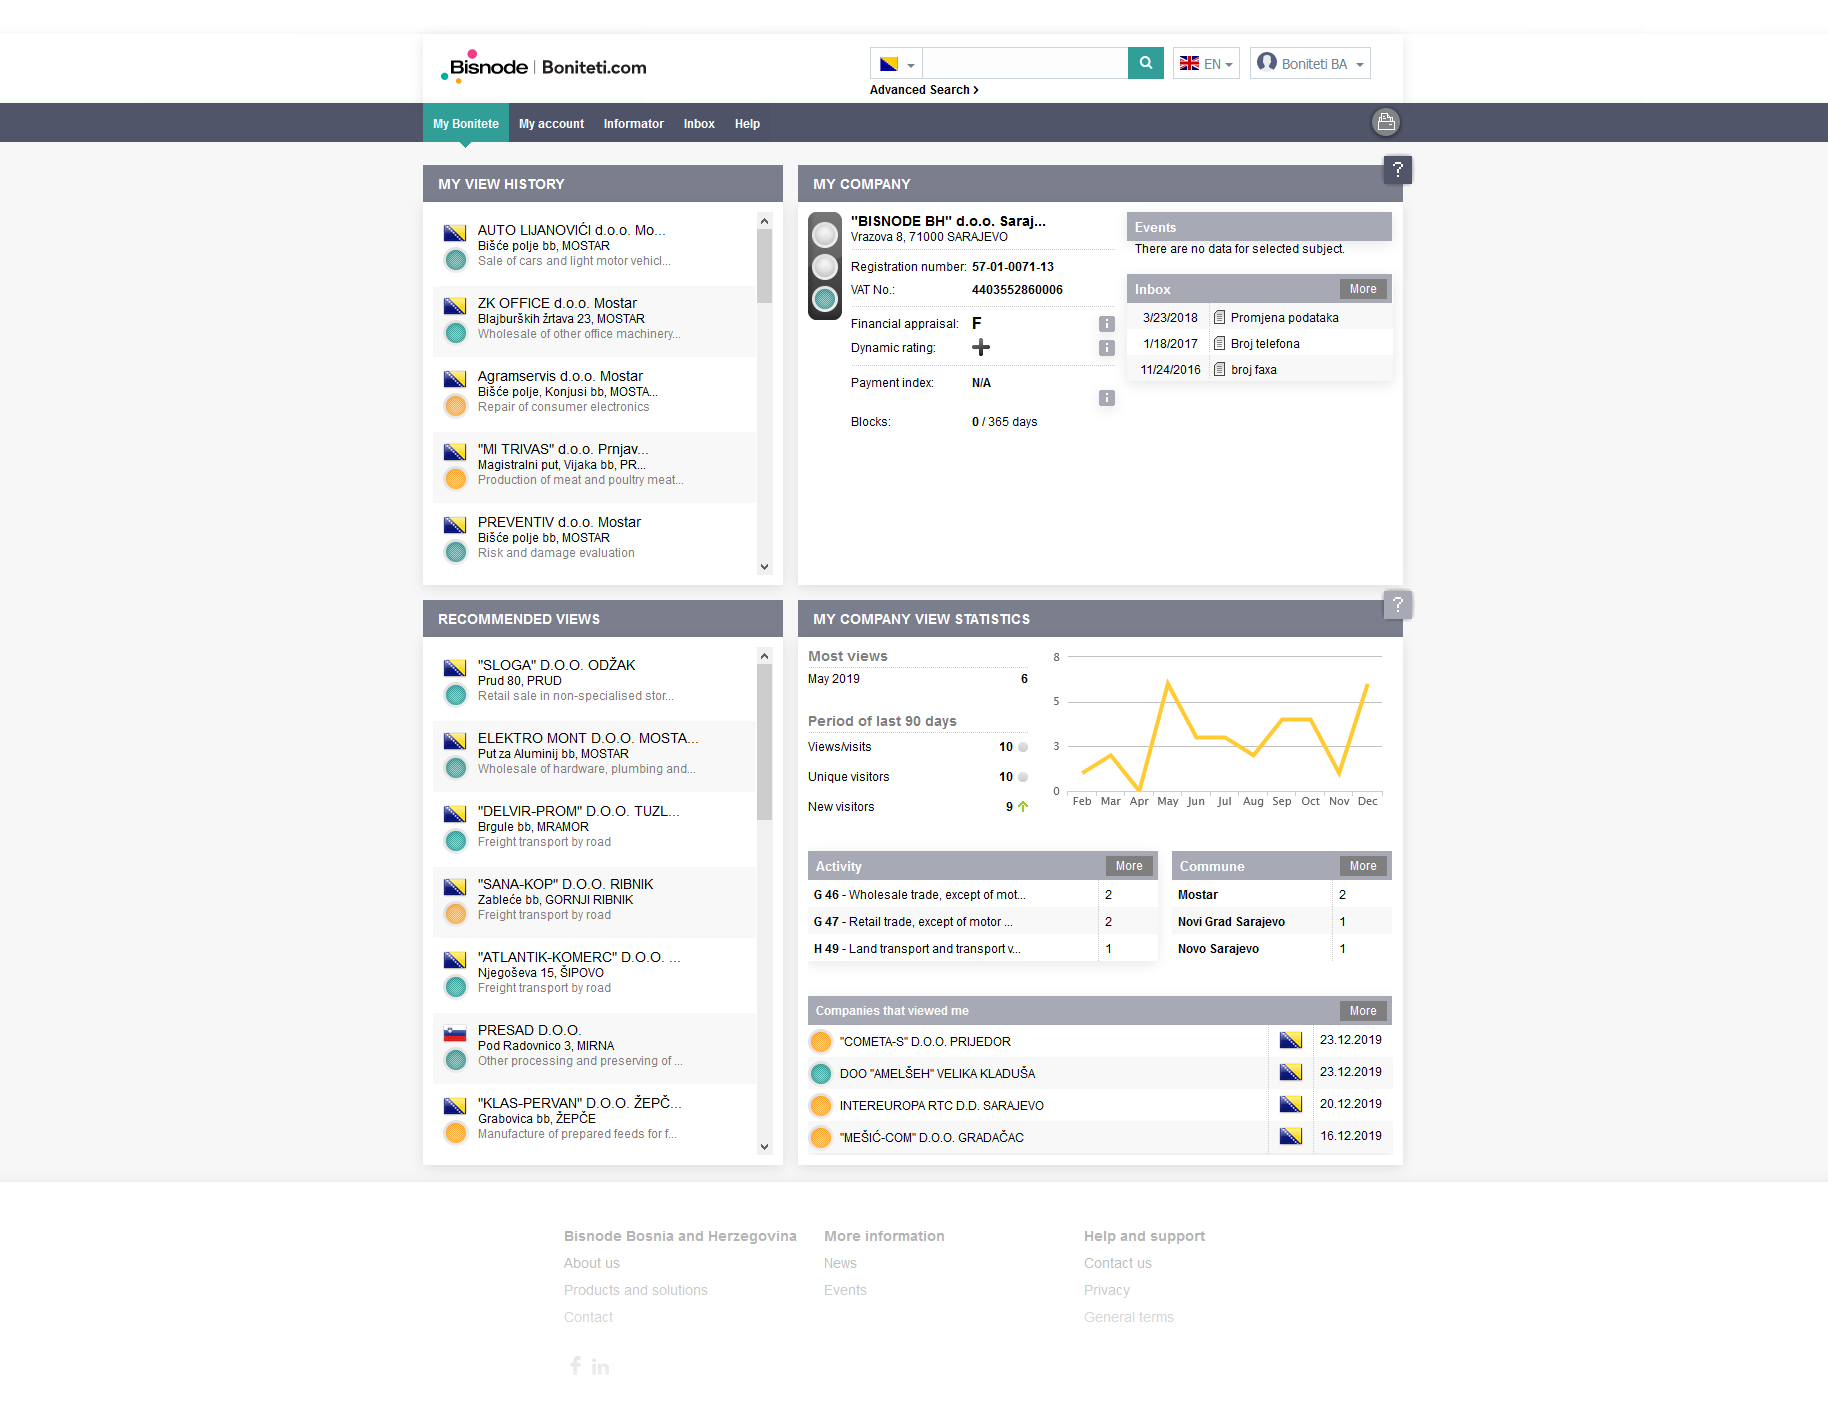Click the print icon in navigation bar
The image size is (1828, 1417).
pos(1385,122)
